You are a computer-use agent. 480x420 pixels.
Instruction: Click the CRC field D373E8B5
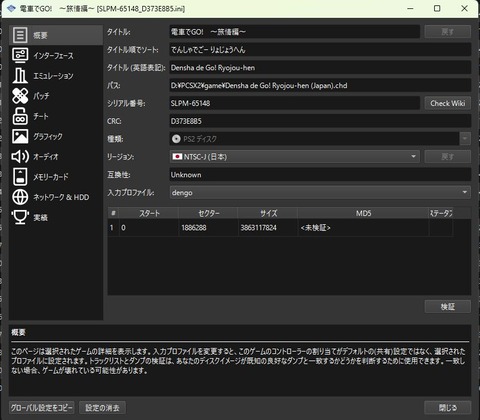(320, 121)
